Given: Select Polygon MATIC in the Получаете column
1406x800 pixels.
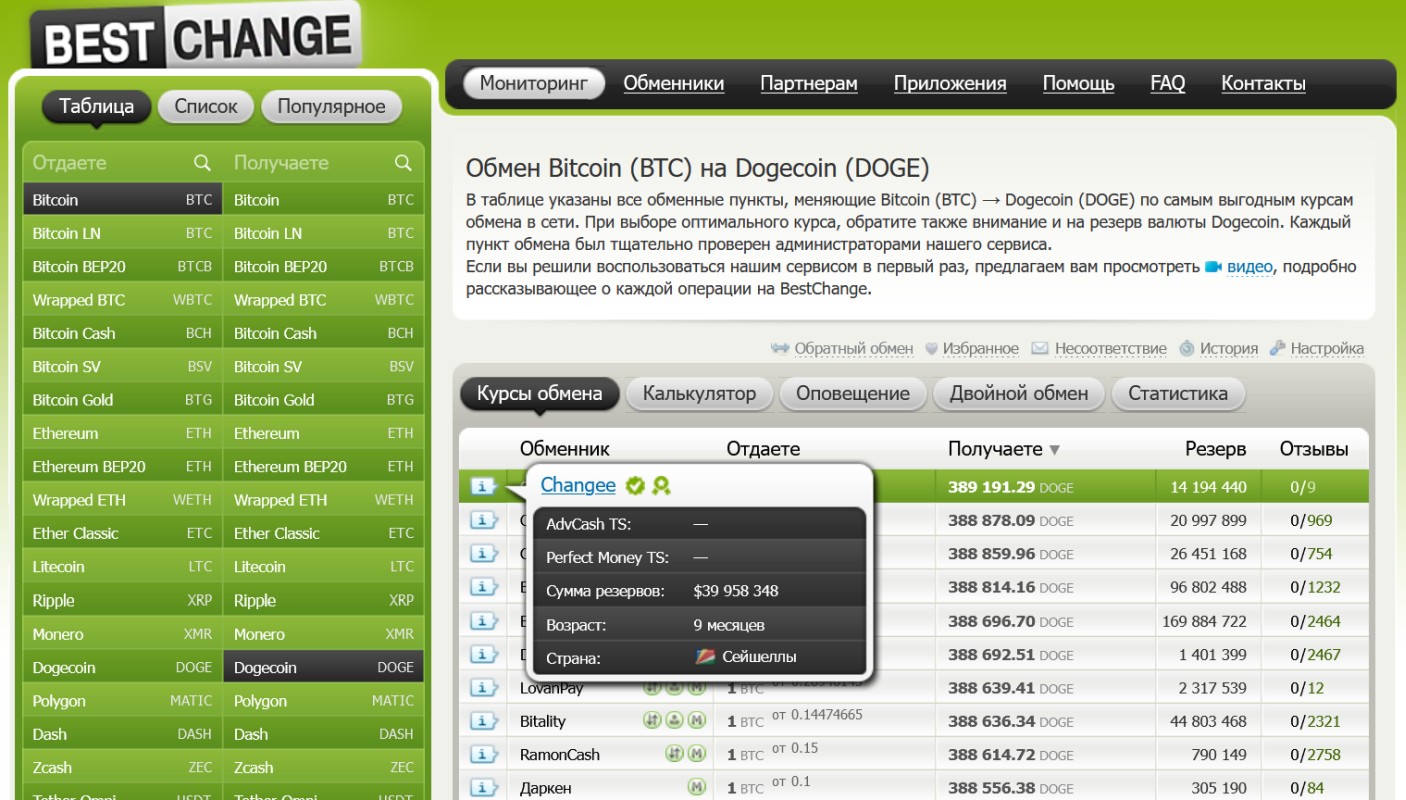Looking at the screenshot, I should point(324,701).
